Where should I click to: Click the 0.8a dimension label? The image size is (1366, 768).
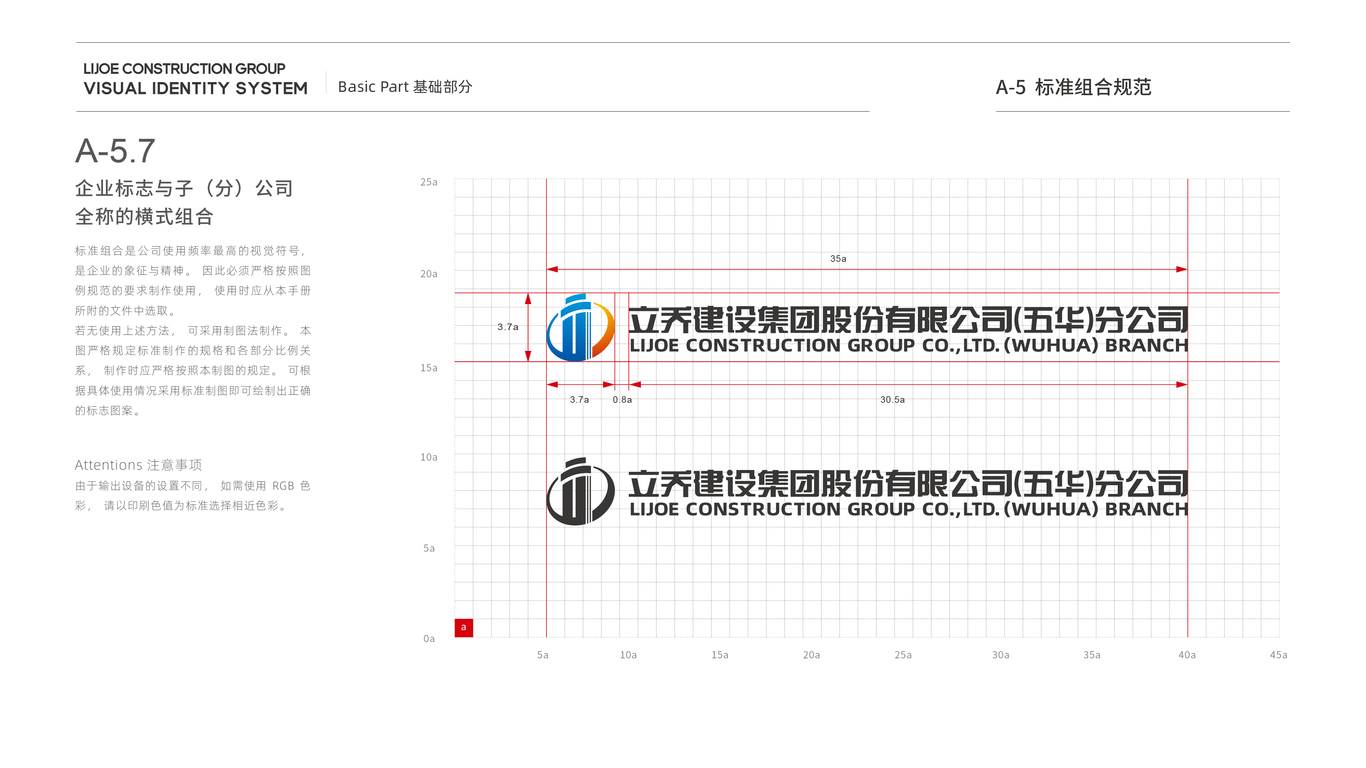[x=622, y=399]
